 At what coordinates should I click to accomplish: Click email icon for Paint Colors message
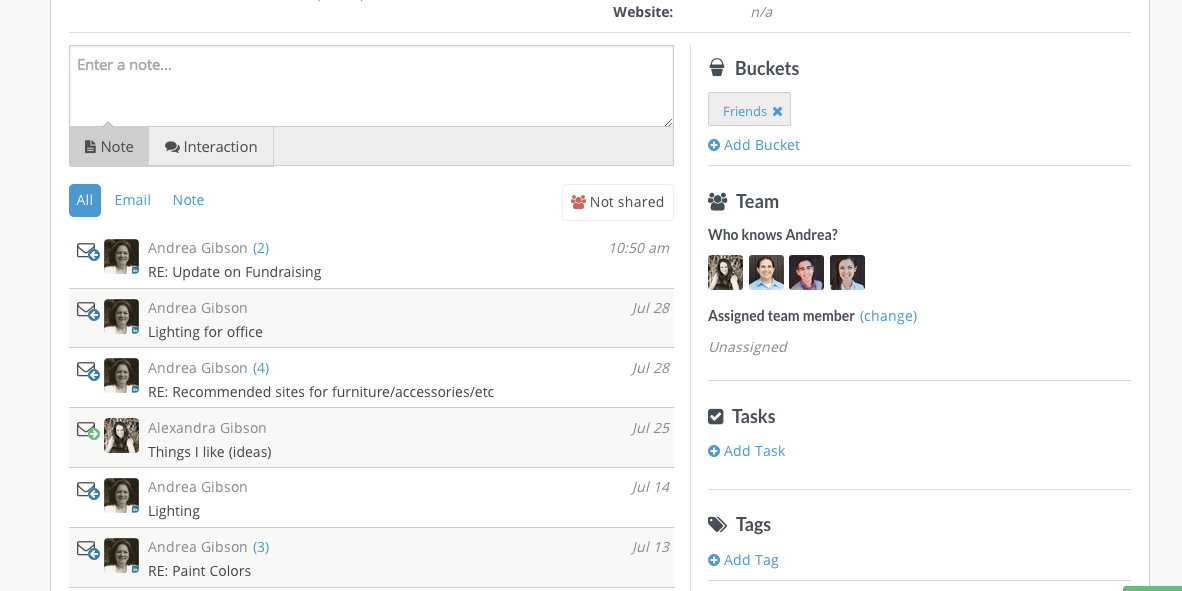(88, 549)
